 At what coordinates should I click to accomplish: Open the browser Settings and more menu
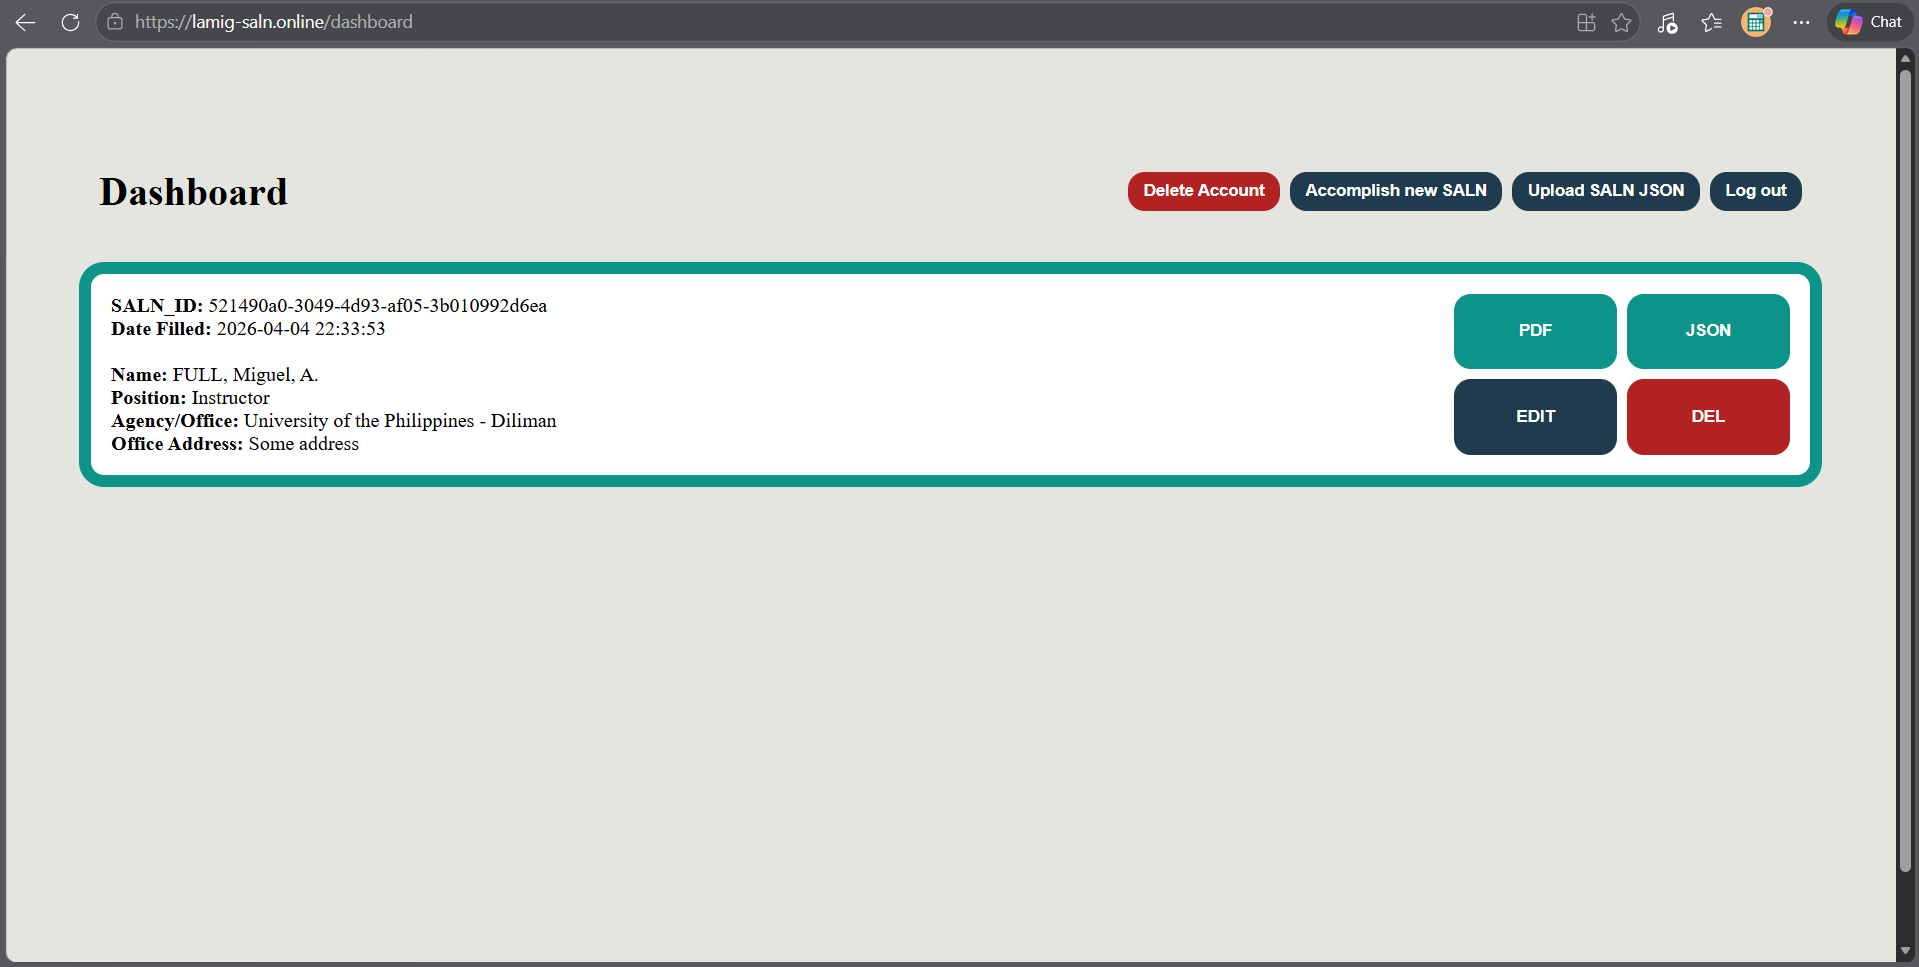[x=1801, y=22]
